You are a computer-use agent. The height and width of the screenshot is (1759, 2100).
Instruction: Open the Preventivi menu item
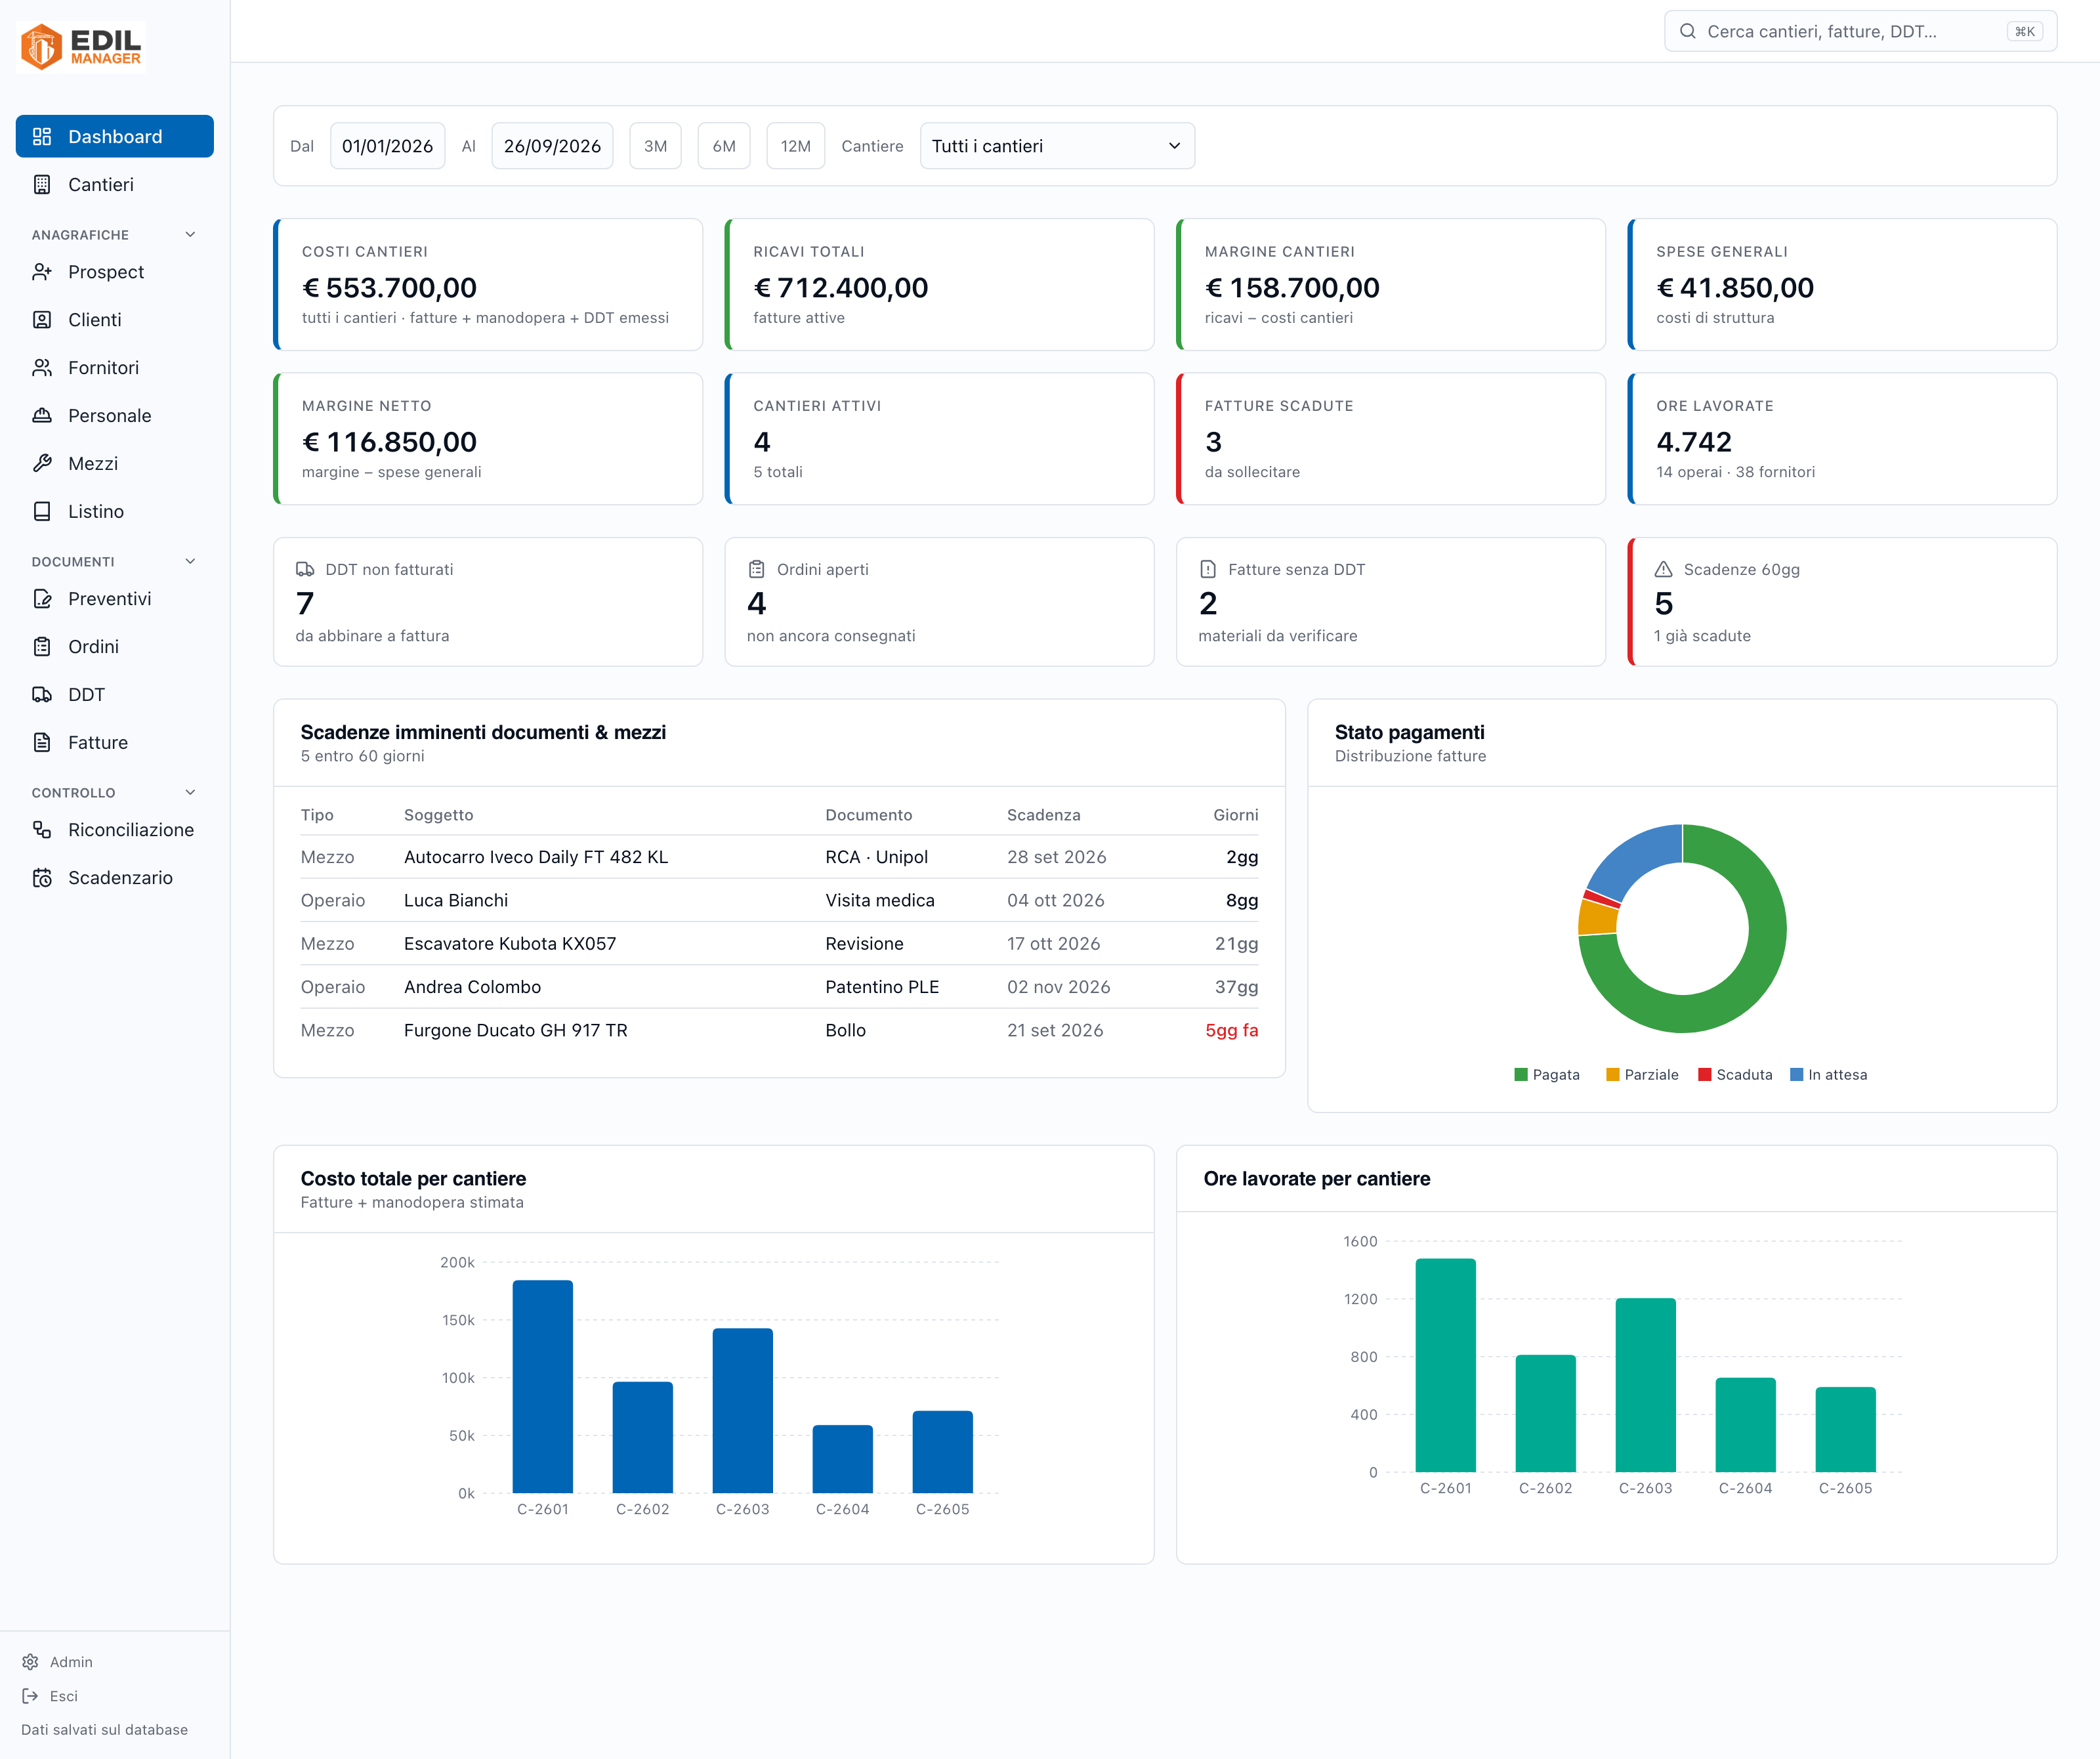115,599
